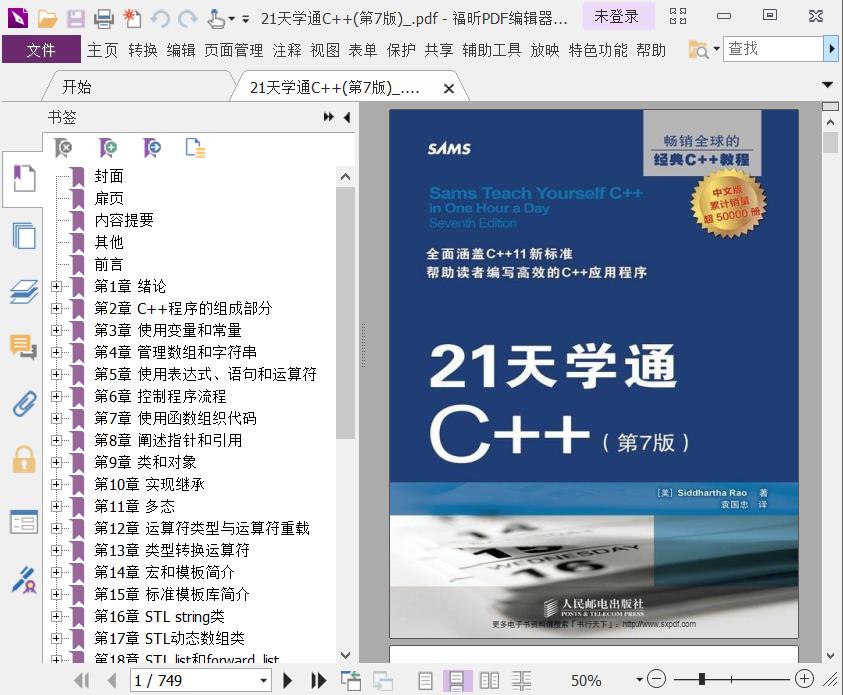Zoom out with the minus button
843x695 pixels.
tap(656, 679)
